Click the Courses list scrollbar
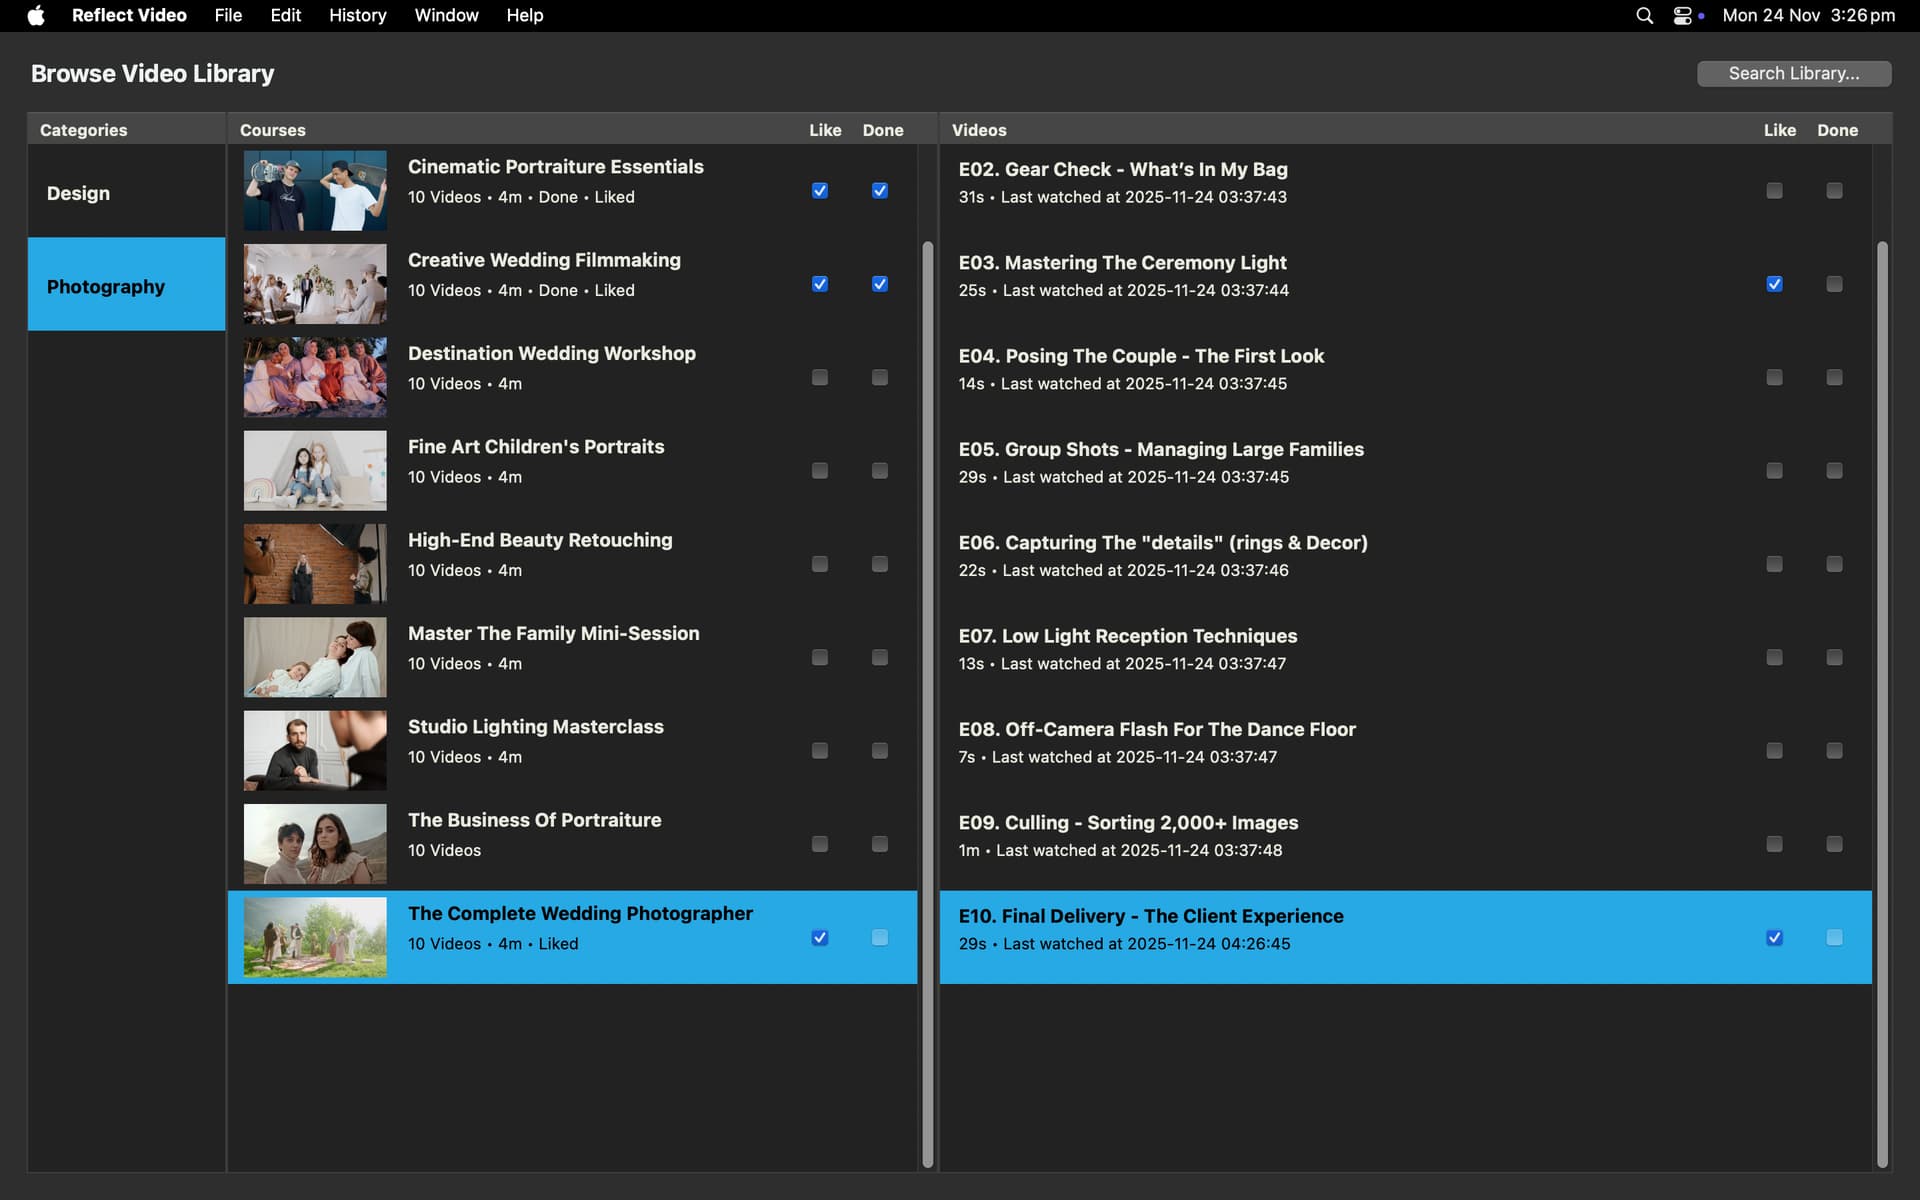Viewport: 1920px width, 1200px height. (927, 700)
